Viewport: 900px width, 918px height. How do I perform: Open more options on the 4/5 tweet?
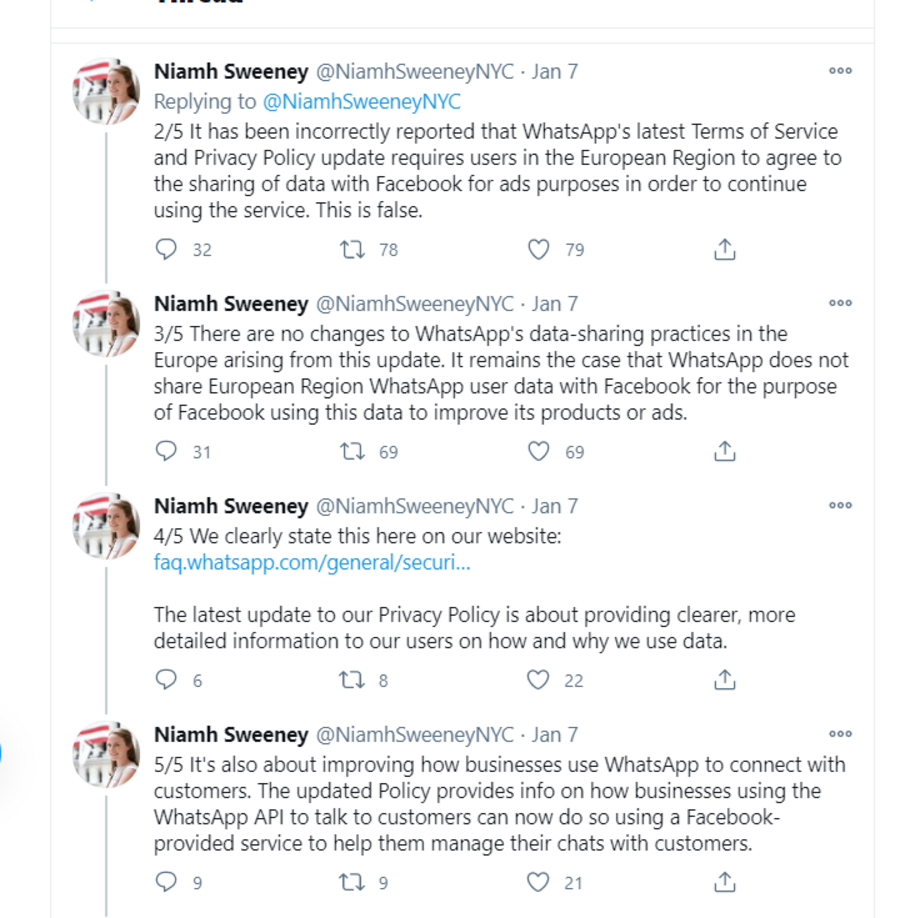click(x=840, y=505)
